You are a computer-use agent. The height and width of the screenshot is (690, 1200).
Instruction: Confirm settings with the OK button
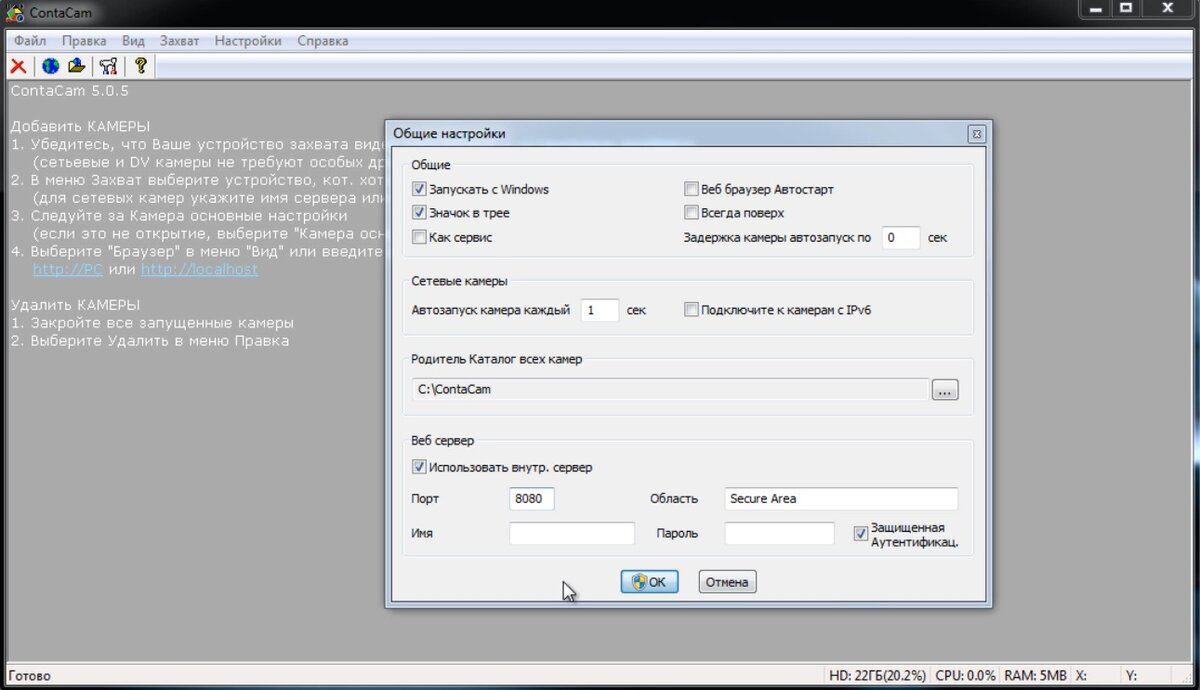(x=650, y=582)
